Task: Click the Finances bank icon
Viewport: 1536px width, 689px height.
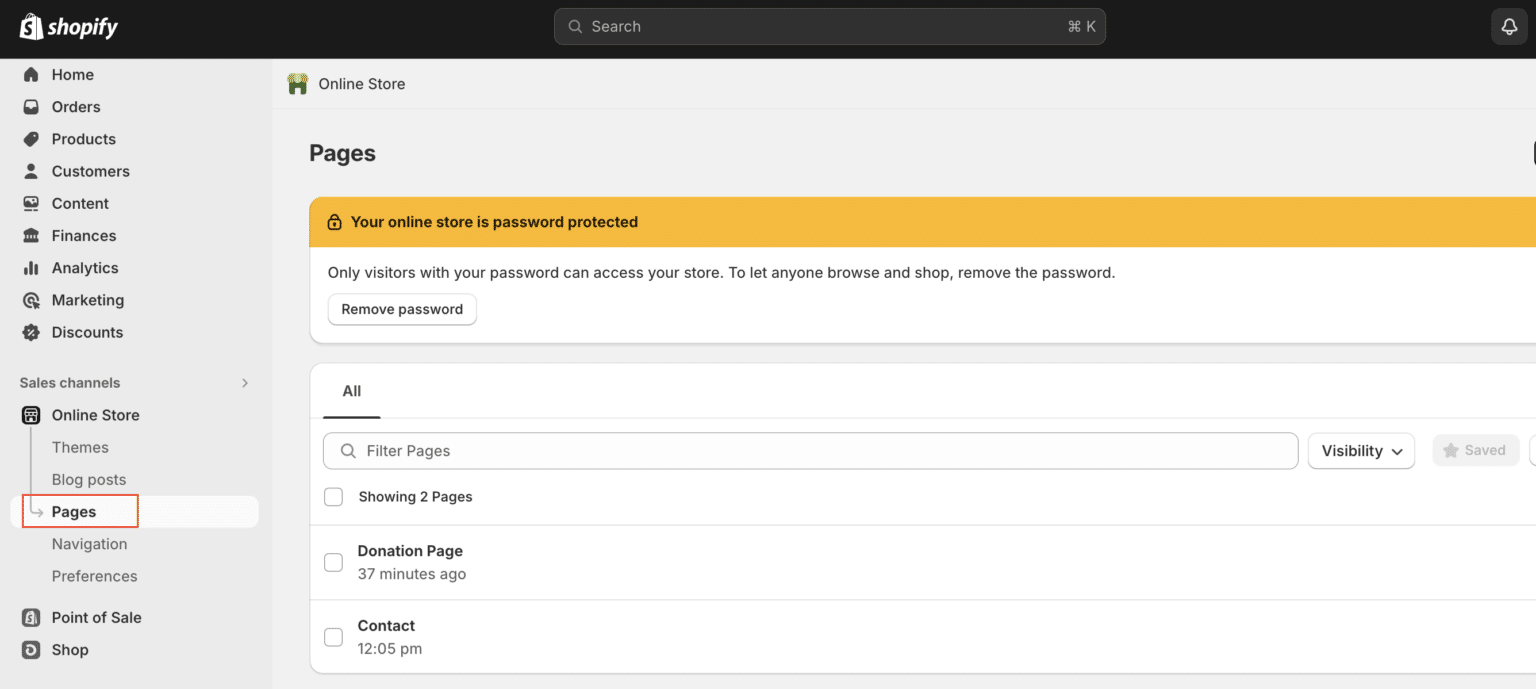Action: [31, 236]
